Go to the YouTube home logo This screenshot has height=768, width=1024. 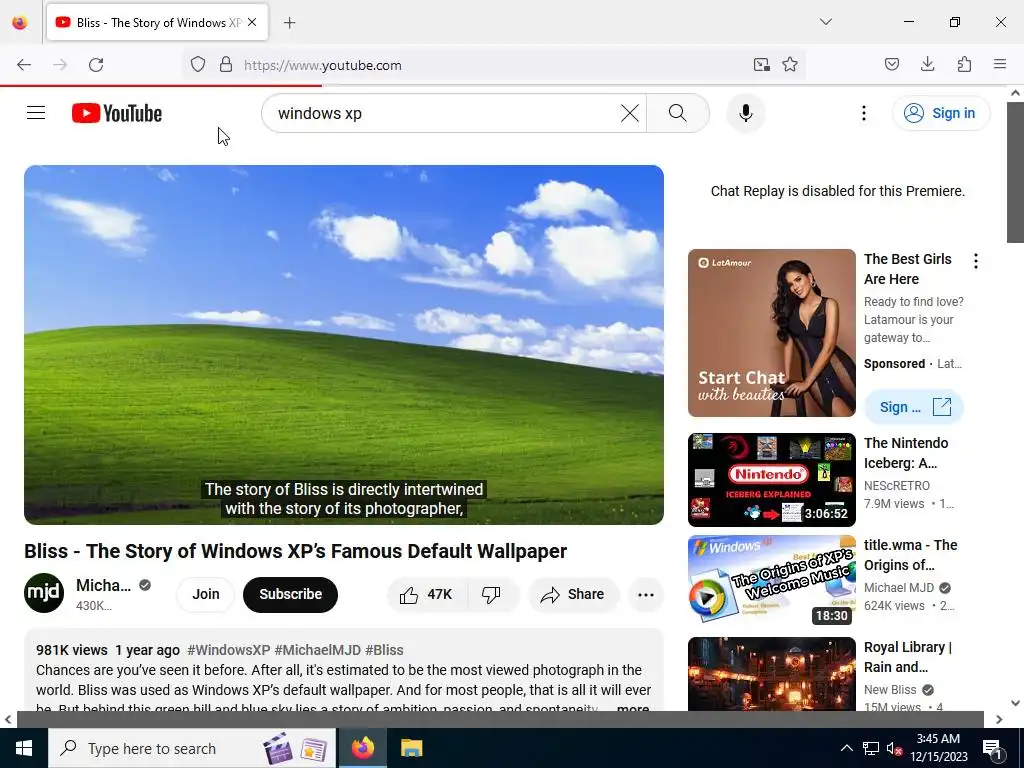coord(117,113)
